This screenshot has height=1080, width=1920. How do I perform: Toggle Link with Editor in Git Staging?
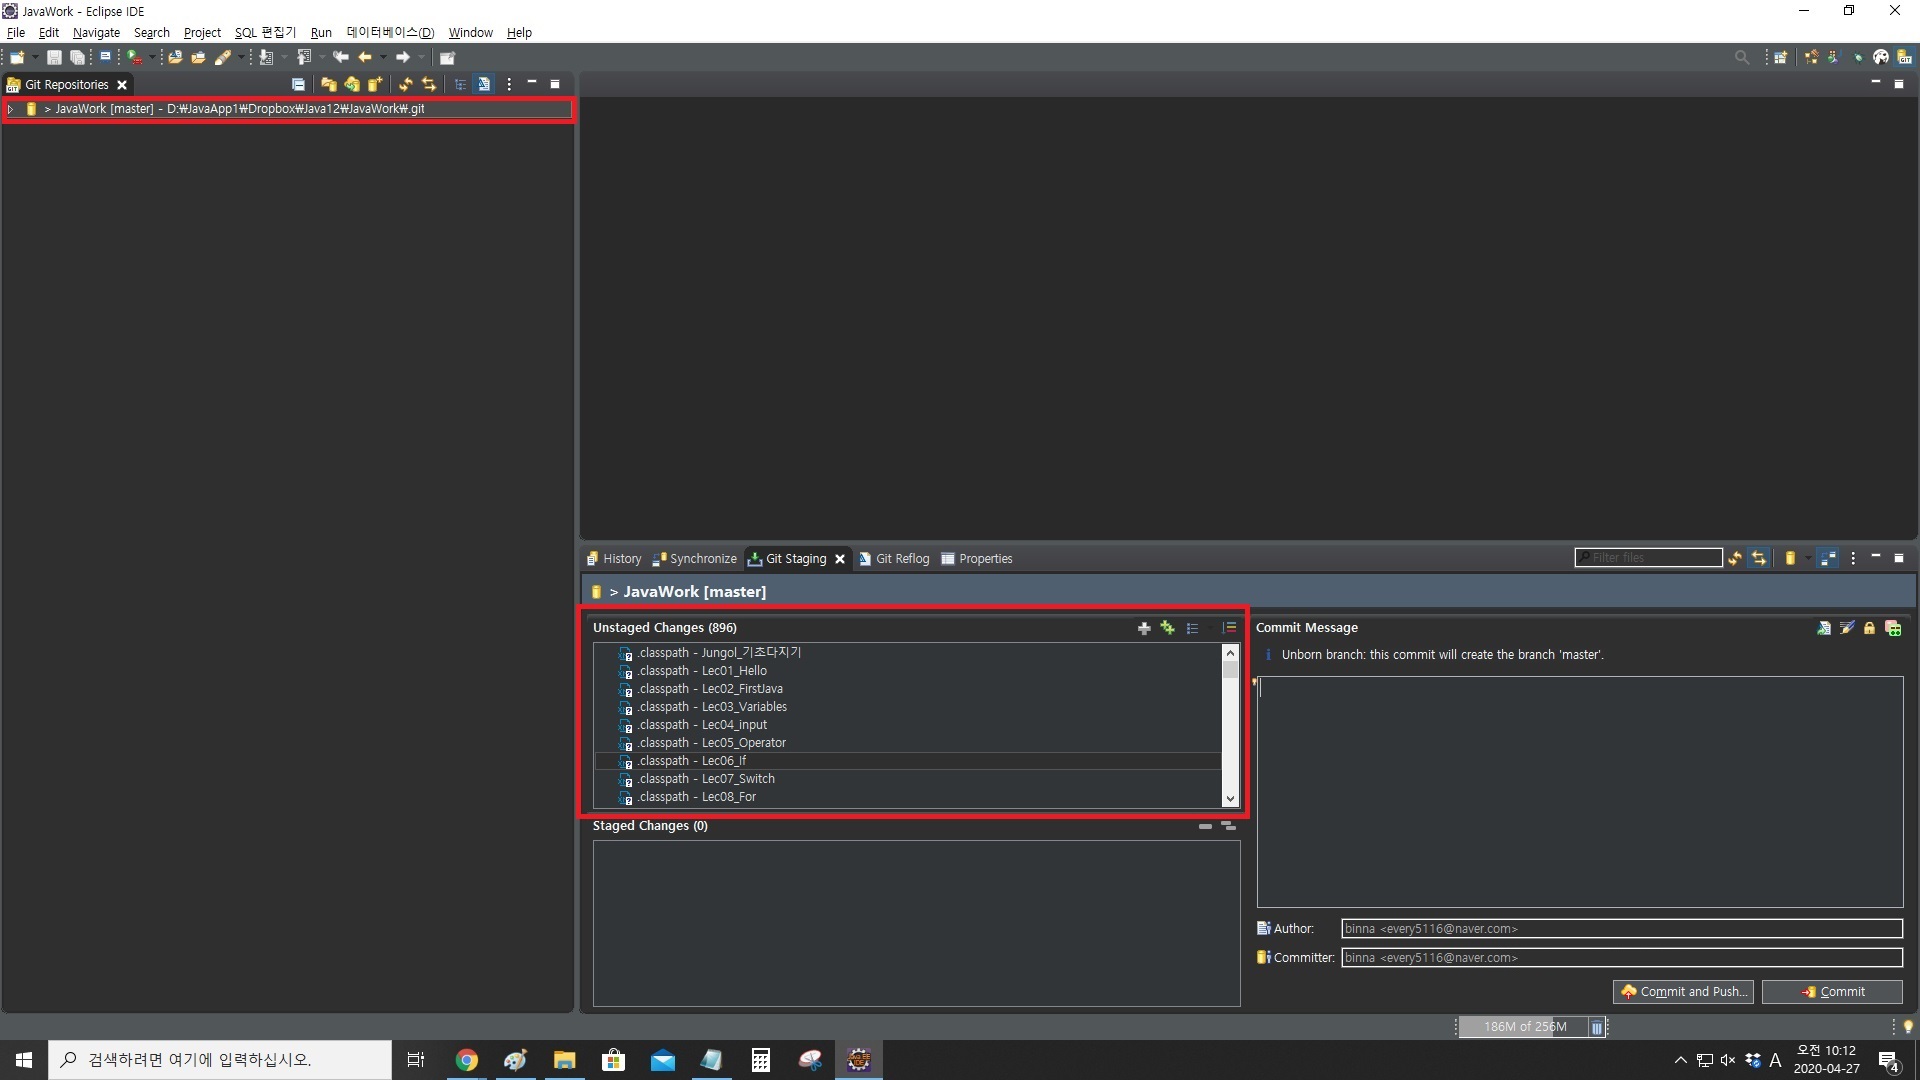[x=1759, y=558]
